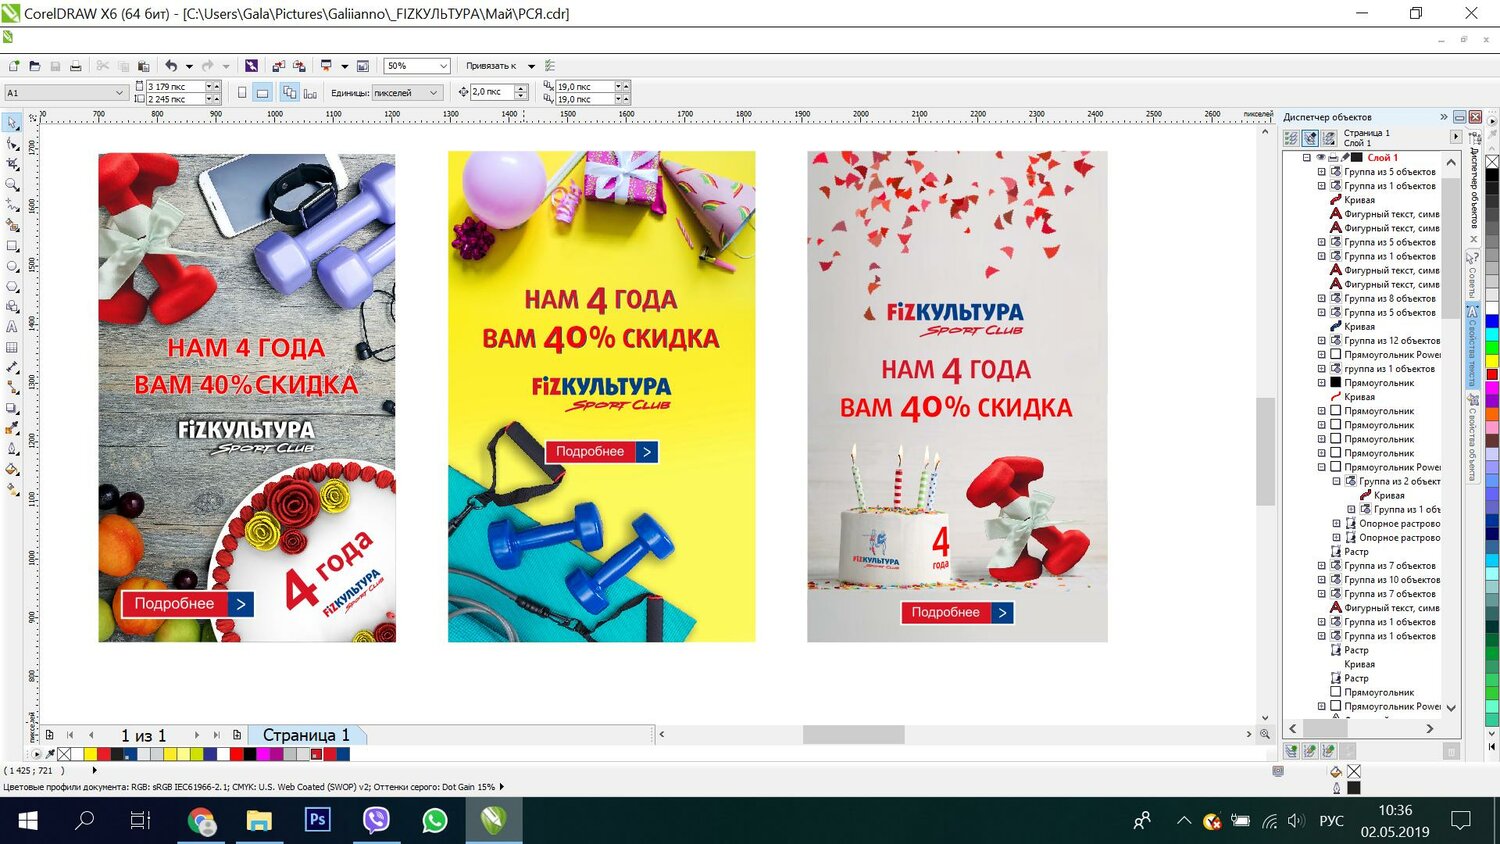Create new layer in object manager
Screen dimensions: 1500x844
[1291, 751]
